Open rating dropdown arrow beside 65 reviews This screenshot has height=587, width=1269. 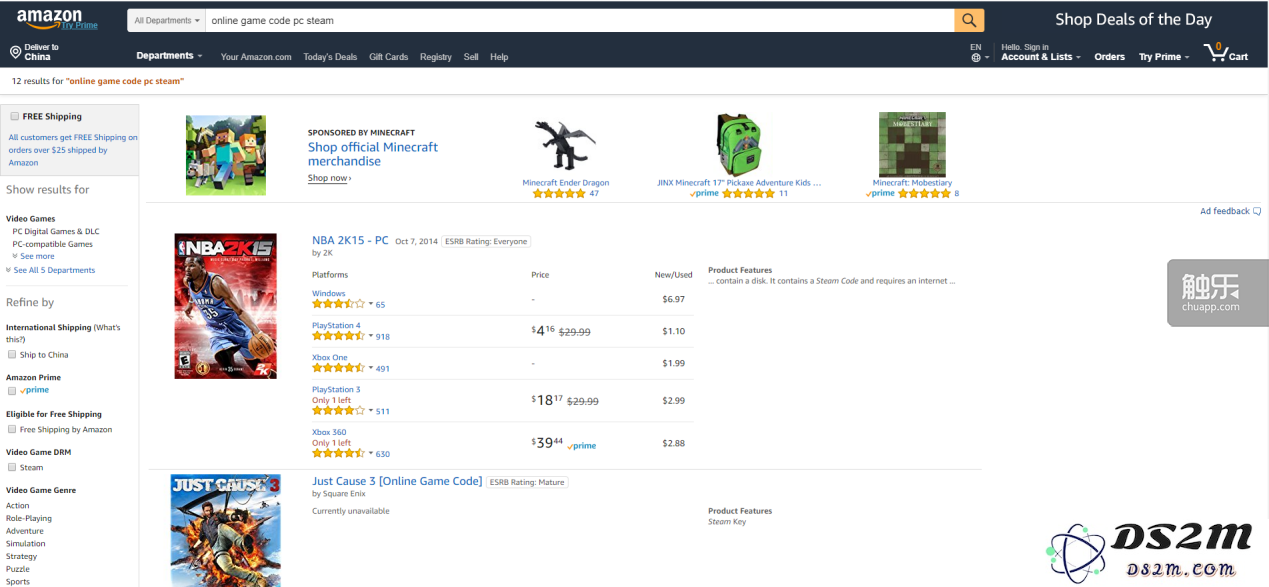pos(371,305)
